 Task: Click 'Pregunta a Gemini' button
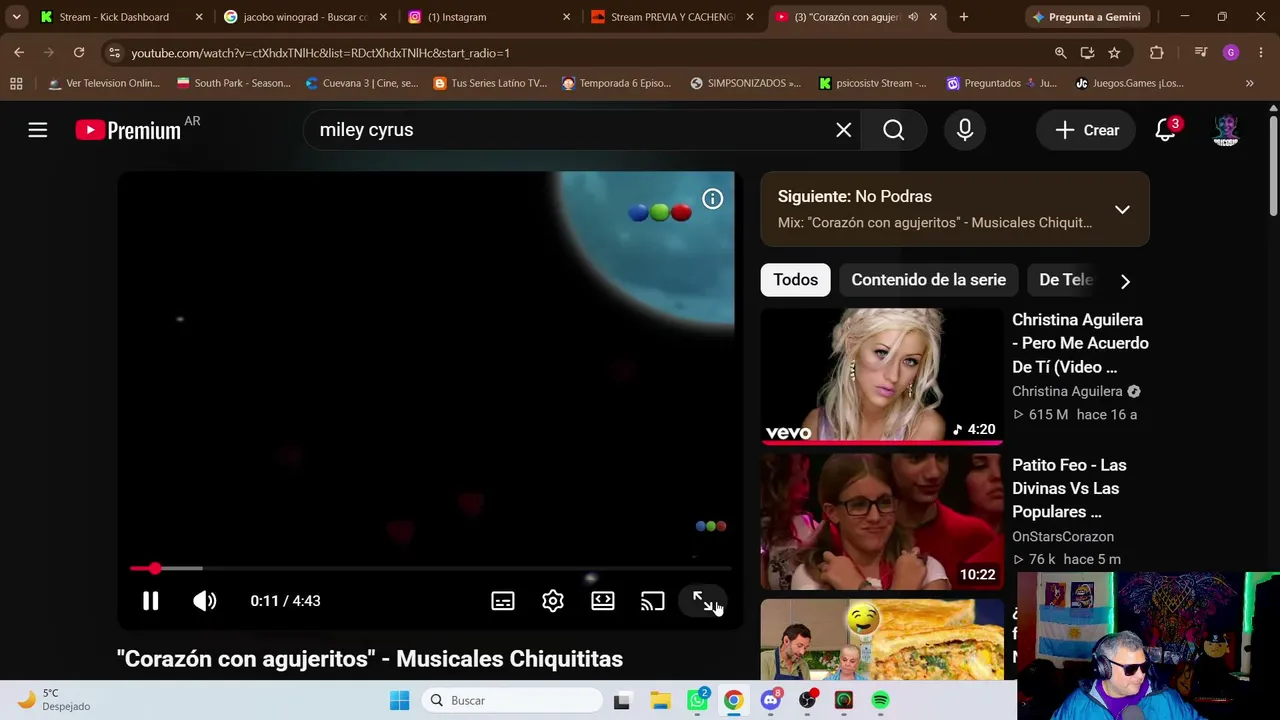click(x=1086, y=17)
